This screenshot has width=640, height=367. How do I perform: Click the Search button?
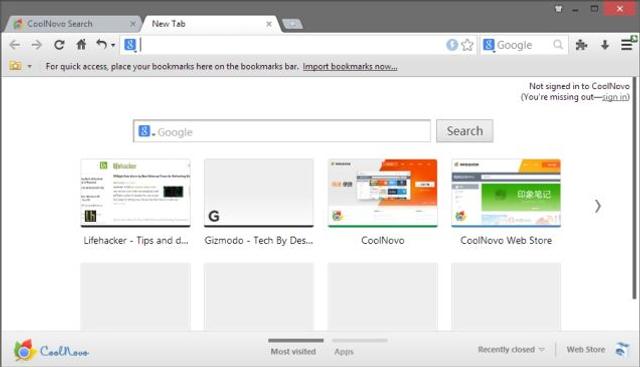(464, 131)
